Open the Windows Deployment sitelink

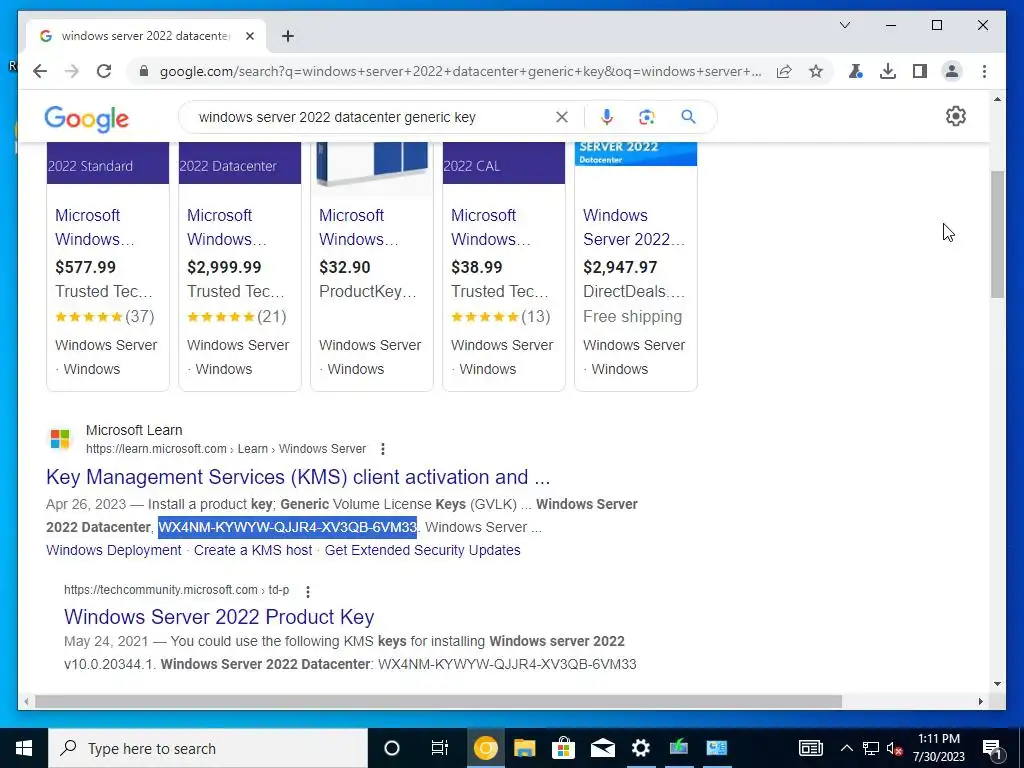tap(114, 550)
